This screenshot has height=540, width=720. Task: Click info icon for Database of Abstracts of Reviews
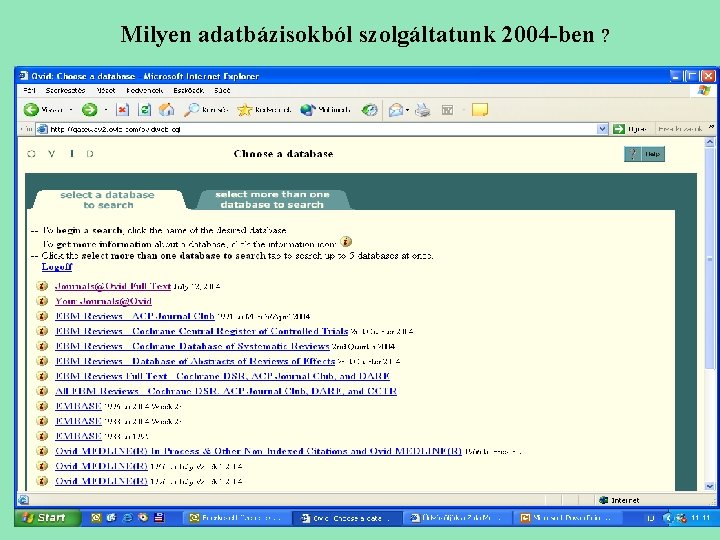pos(42,361)
